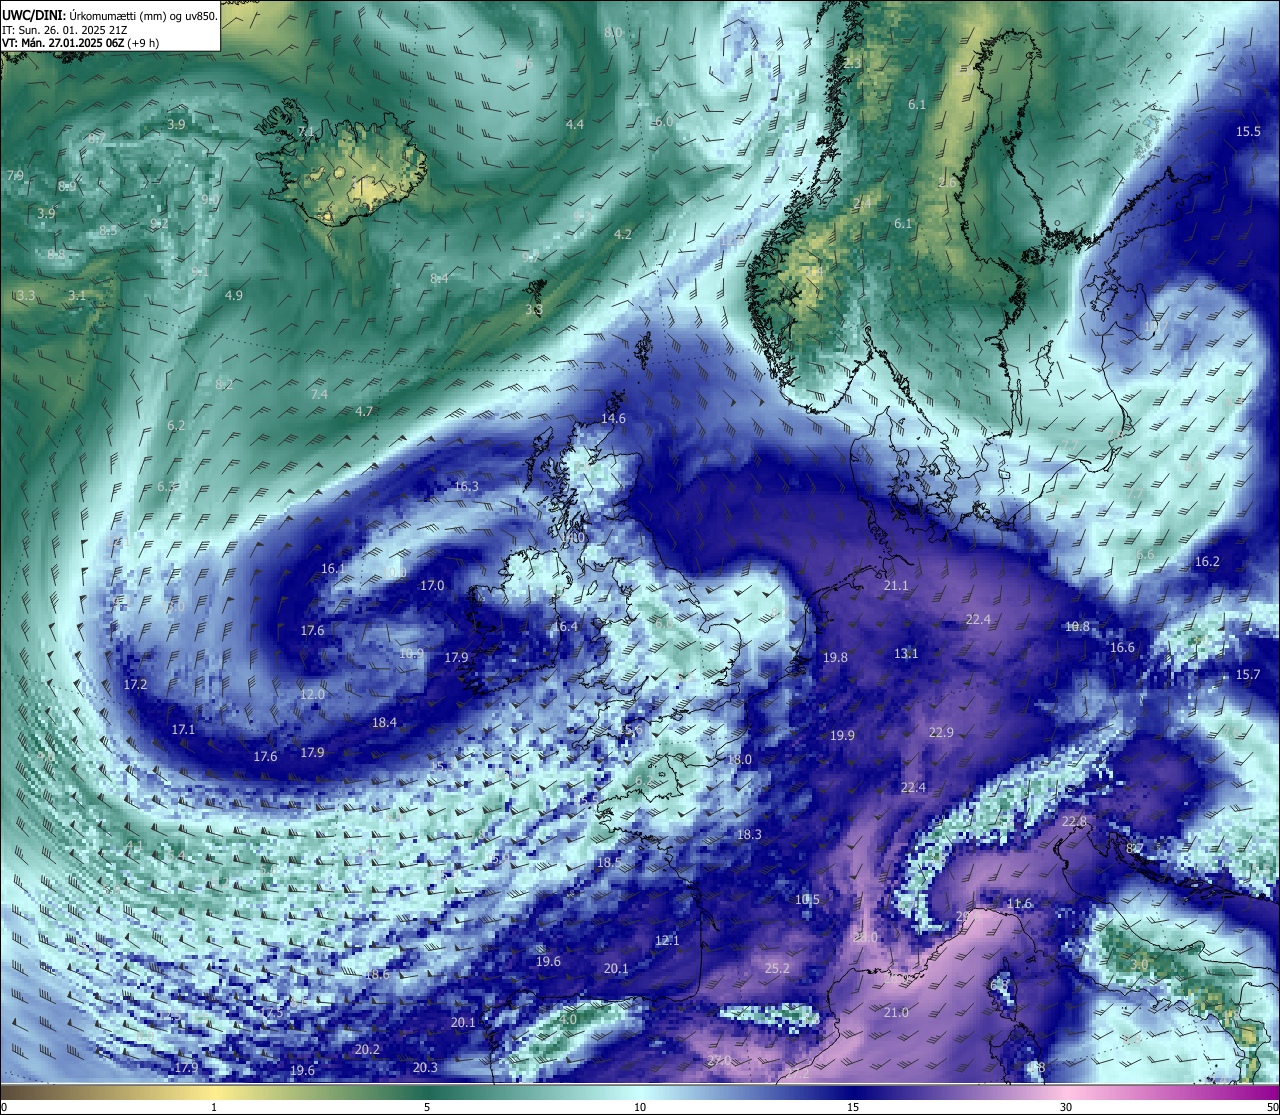Click the 17.2 value label
The image size is (1280, 1115).
coord(135,685)
